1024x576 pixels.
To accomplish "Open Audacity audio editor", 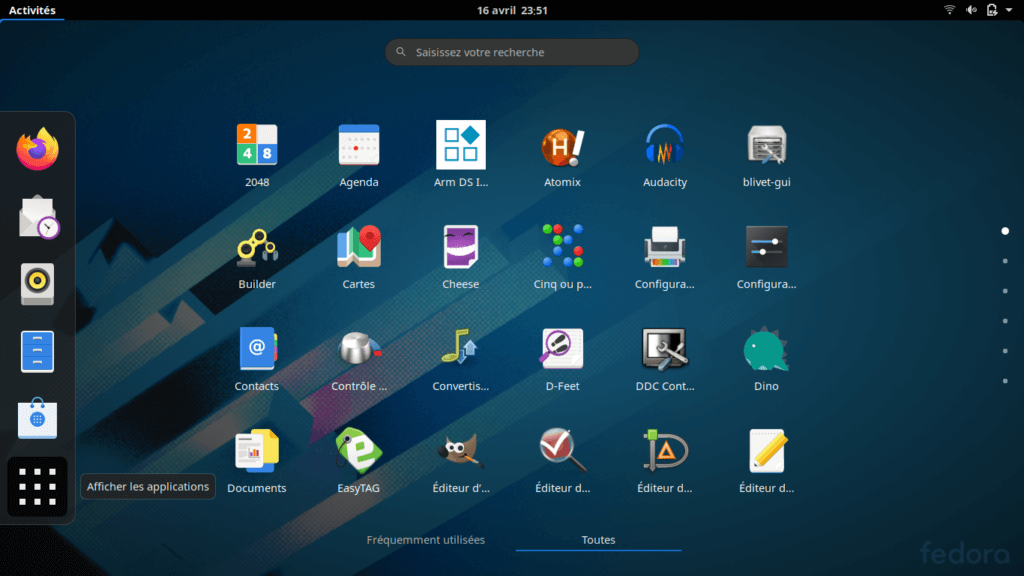I will click(664, 145).
